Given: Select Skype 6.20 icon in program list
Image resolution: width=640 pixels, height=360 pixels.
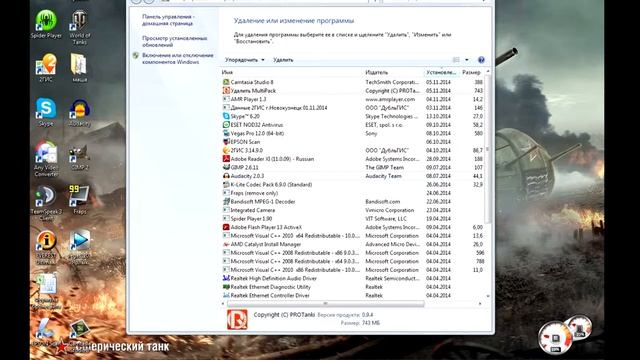Looking at the screenshot, I should 226,116.
